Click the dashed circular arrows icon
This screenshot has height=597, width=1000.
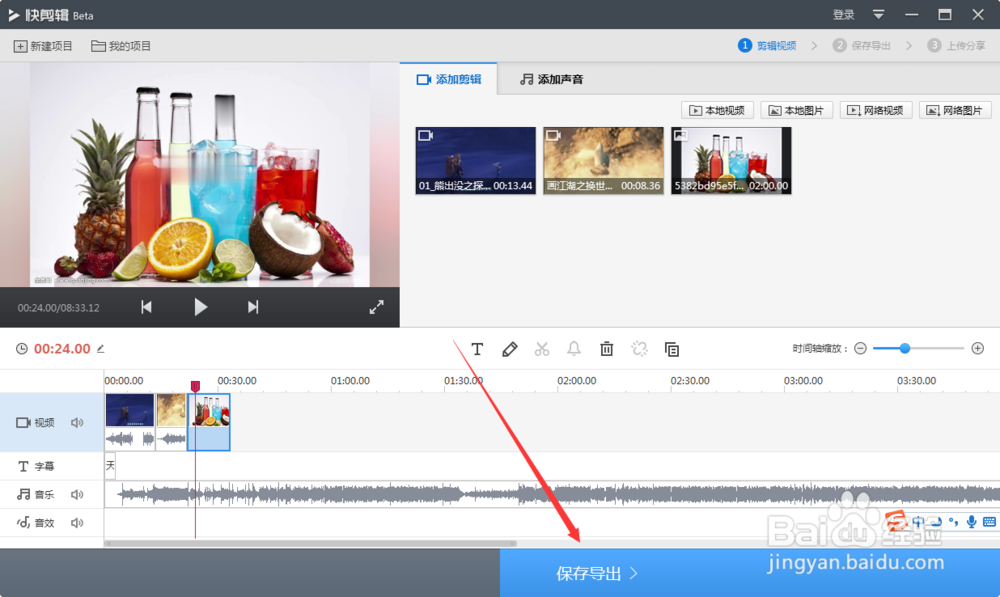(x=639, y=349)
